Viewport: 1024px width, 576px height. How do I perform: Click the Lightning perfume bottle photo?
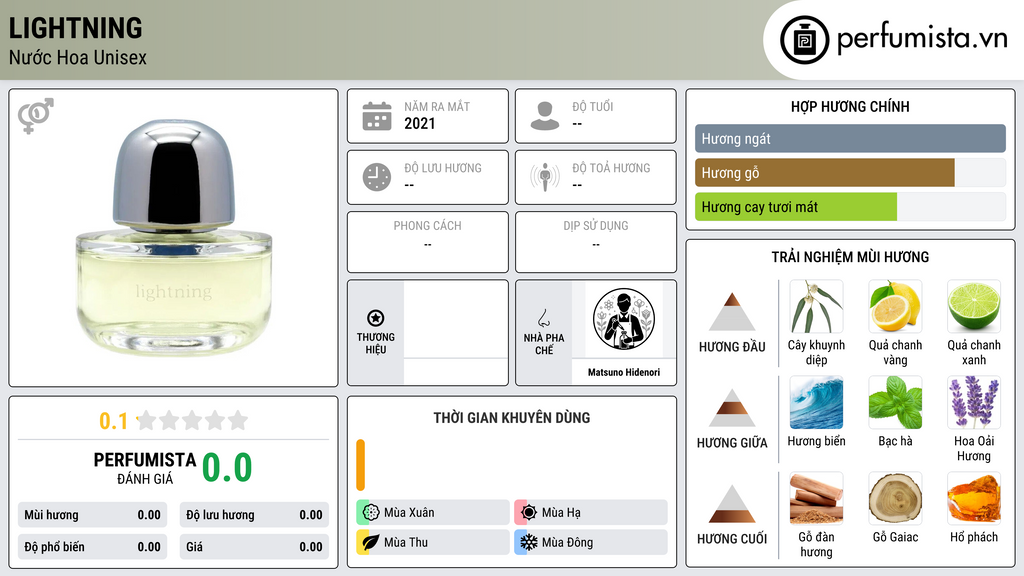(x=174, y=238)
